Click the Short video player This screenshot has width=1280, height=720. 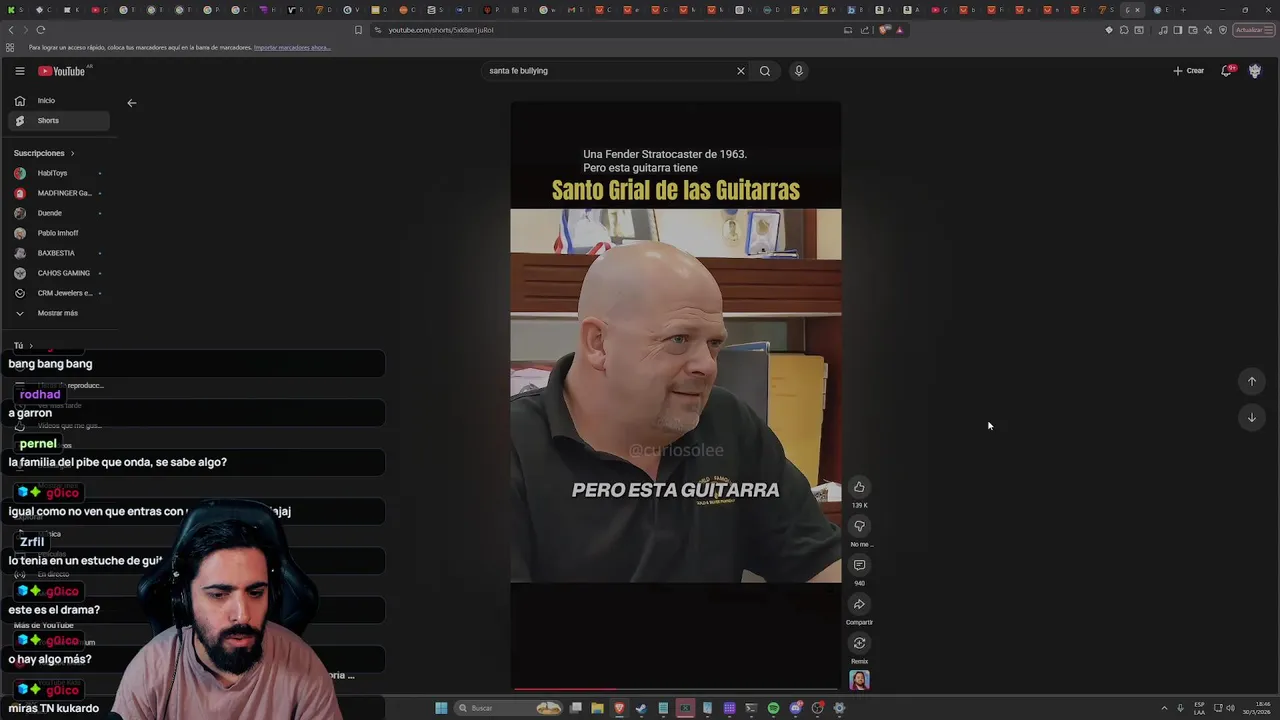[676, 396]
